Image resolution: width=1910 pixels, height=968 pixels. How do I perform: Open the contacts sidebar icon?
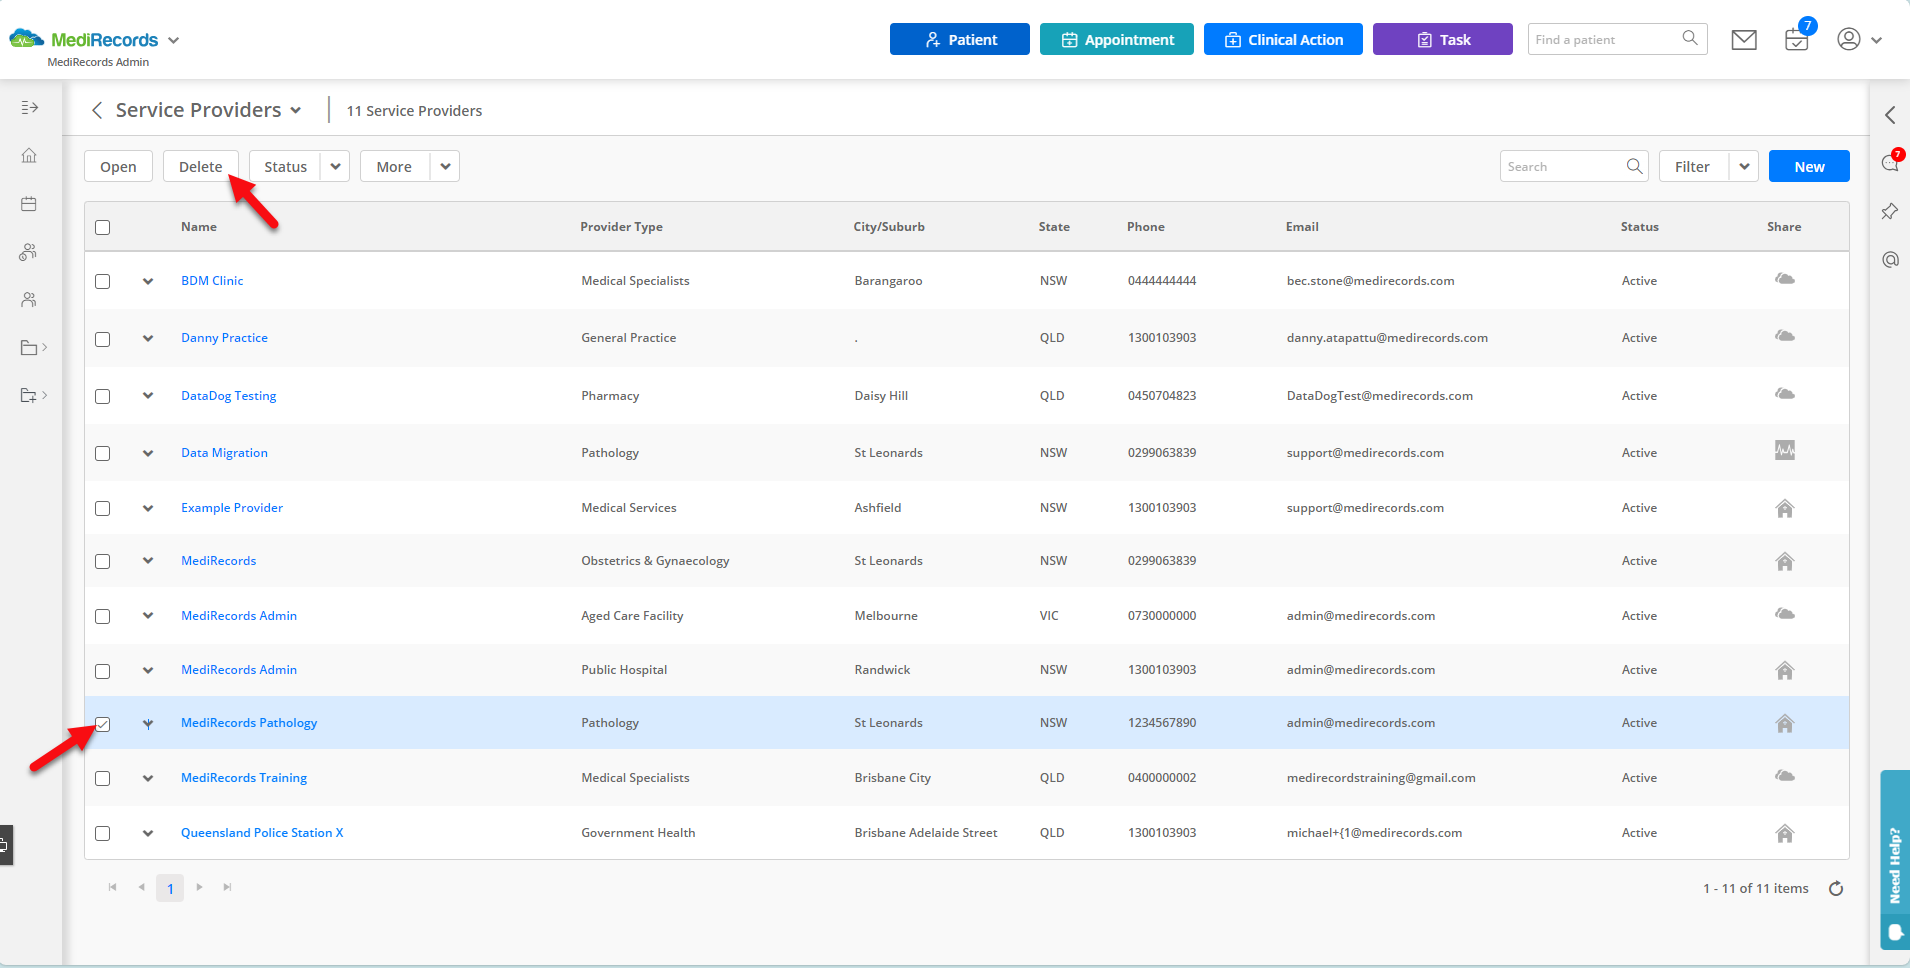point(29,300)
